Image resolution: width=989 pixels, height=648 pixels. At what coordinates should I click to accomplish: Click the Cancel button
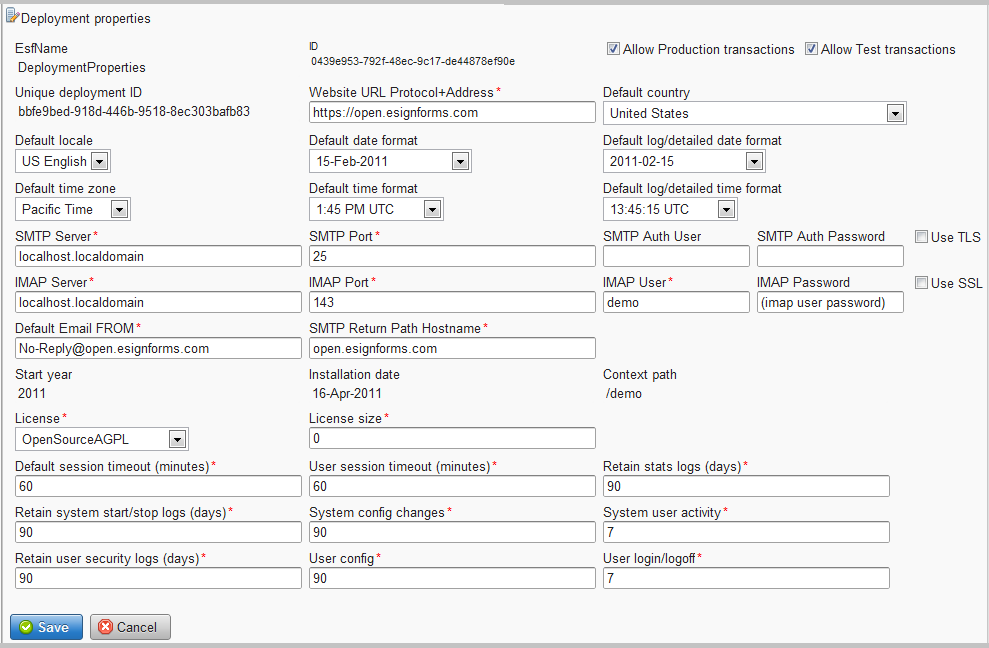pos(130,627)
